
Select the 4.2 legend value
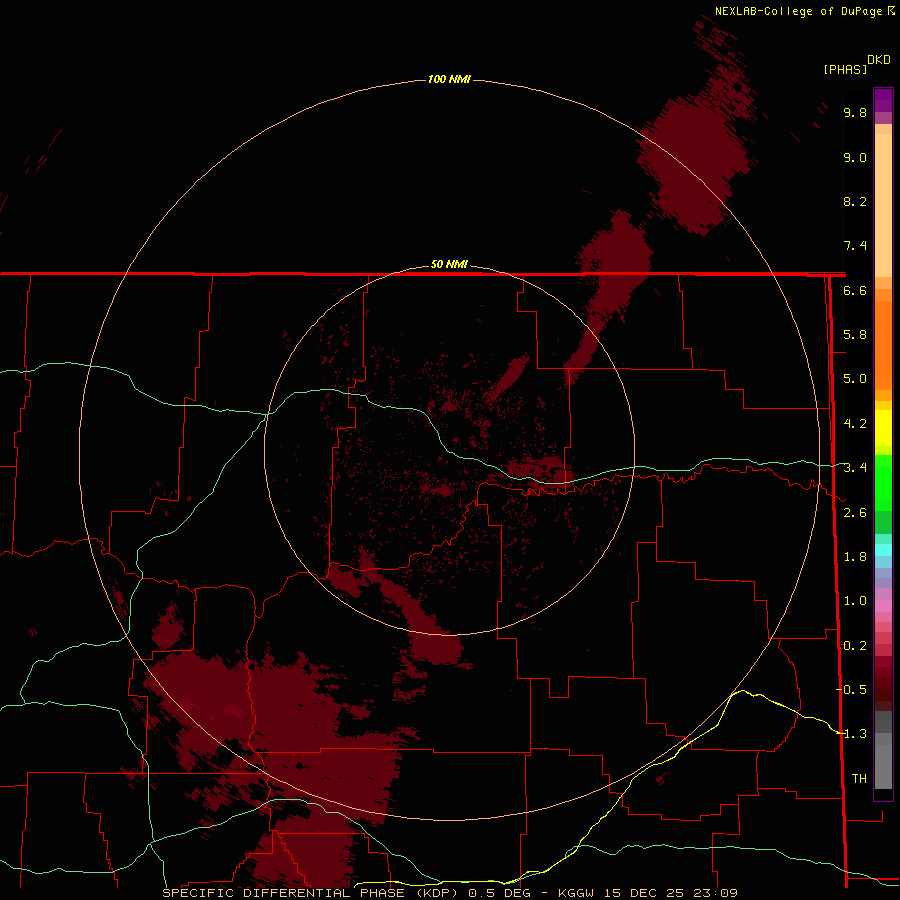tap(855, 424)
